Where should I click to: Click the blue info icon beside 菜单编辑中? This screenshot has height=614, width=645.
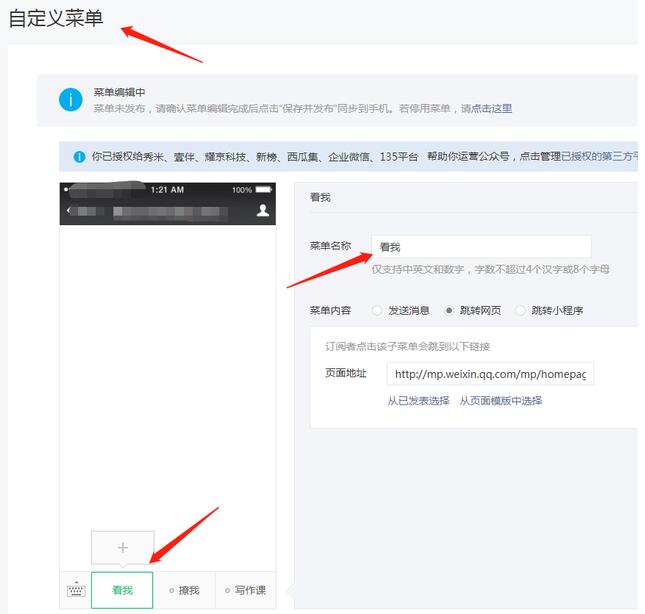(71, 100)
